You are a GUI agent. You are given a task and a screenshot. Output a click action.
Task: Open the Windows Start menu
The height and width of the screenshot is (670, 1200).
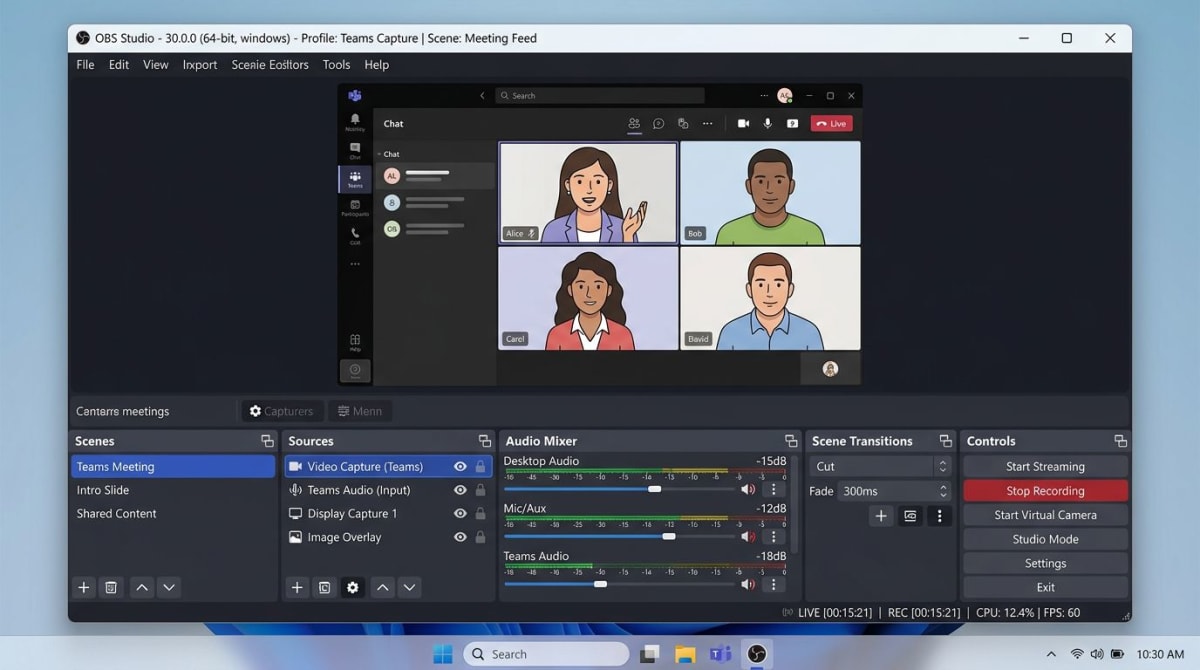click(442, 654)
